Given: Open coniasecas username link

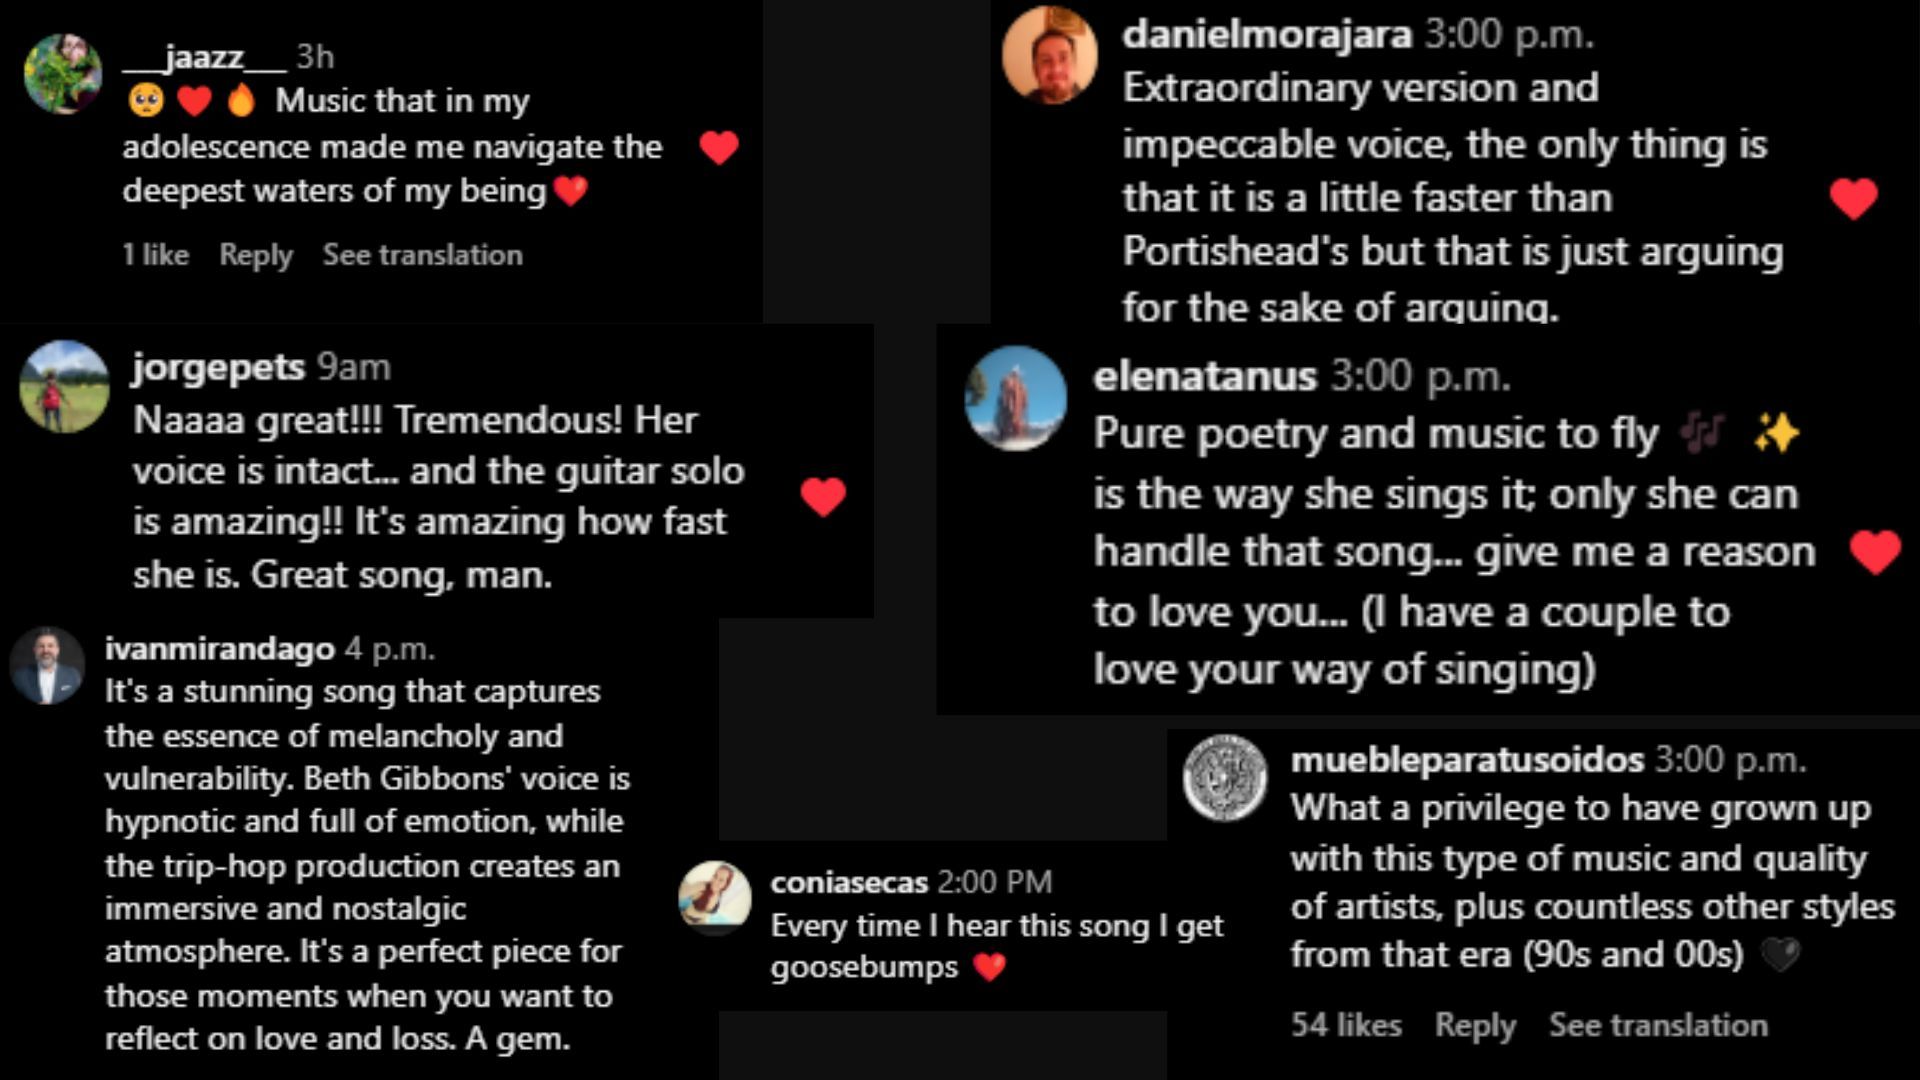Looking at the screenshot, I should coord(849,882).
